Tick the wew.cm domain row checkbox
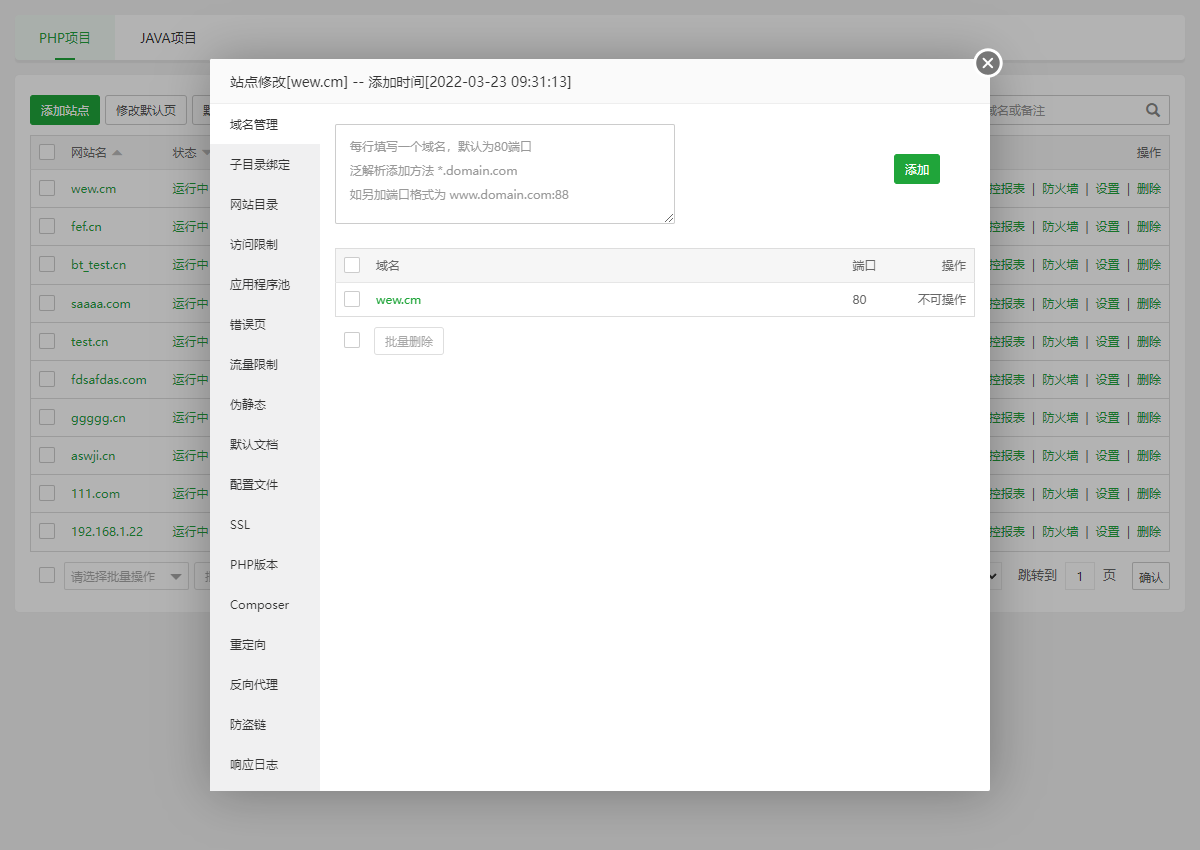Screen dimensions: 1200x850 [352, 299]
